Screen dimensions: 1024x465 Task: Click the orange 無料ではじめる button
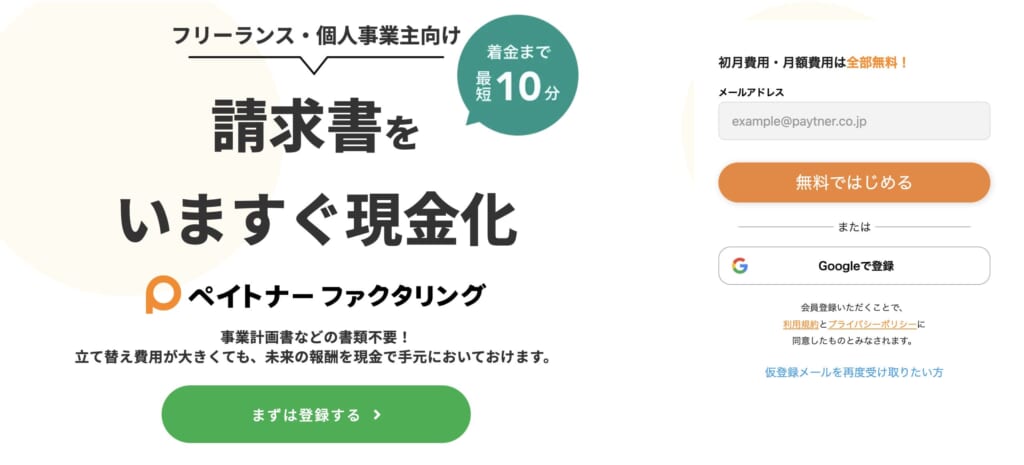point(854,182)
